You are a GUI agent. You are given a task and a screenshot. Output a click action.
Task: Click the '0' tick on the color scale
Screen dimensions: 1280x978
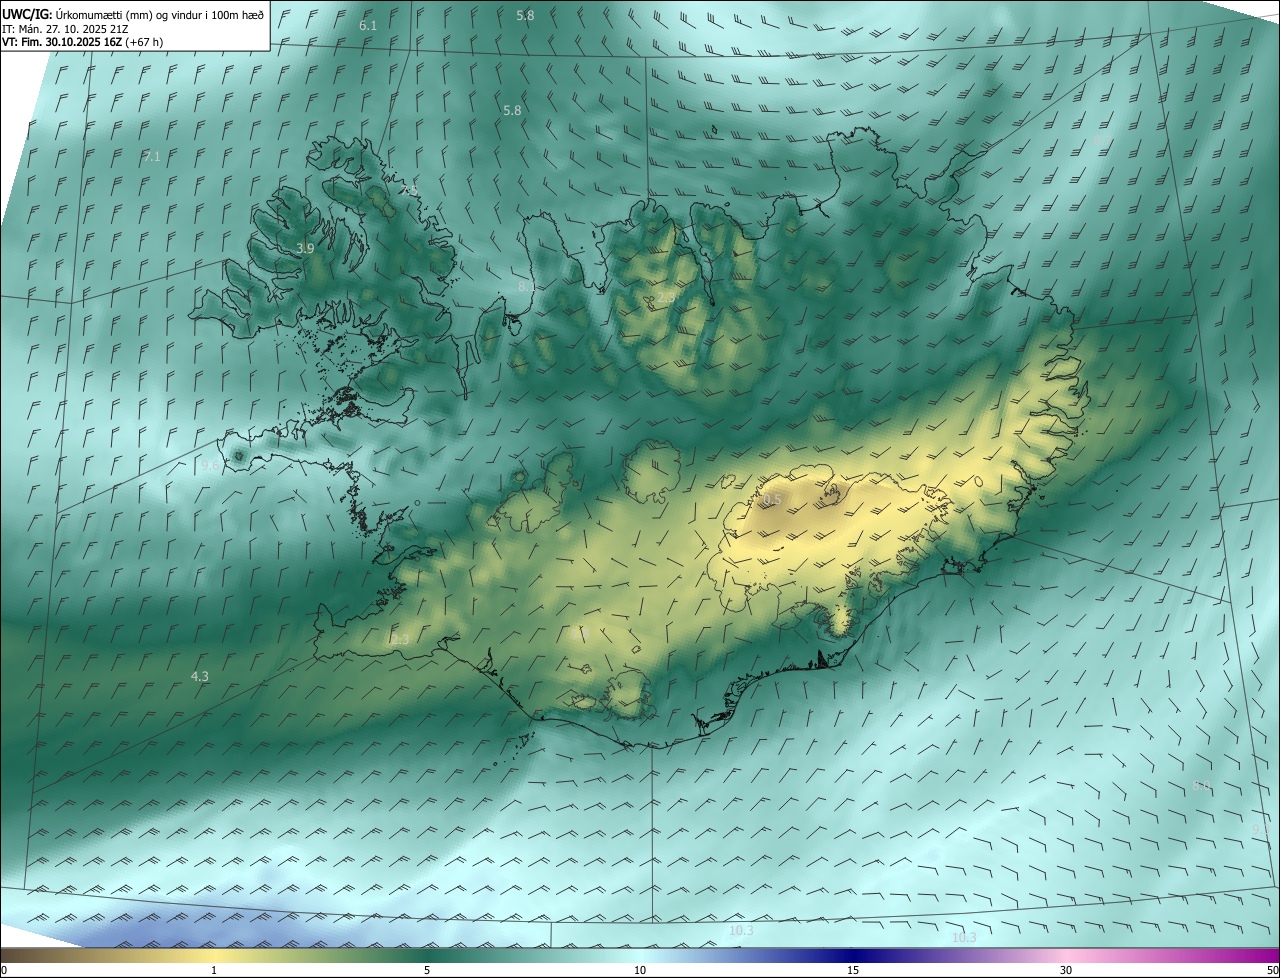[x=4, y=970]
